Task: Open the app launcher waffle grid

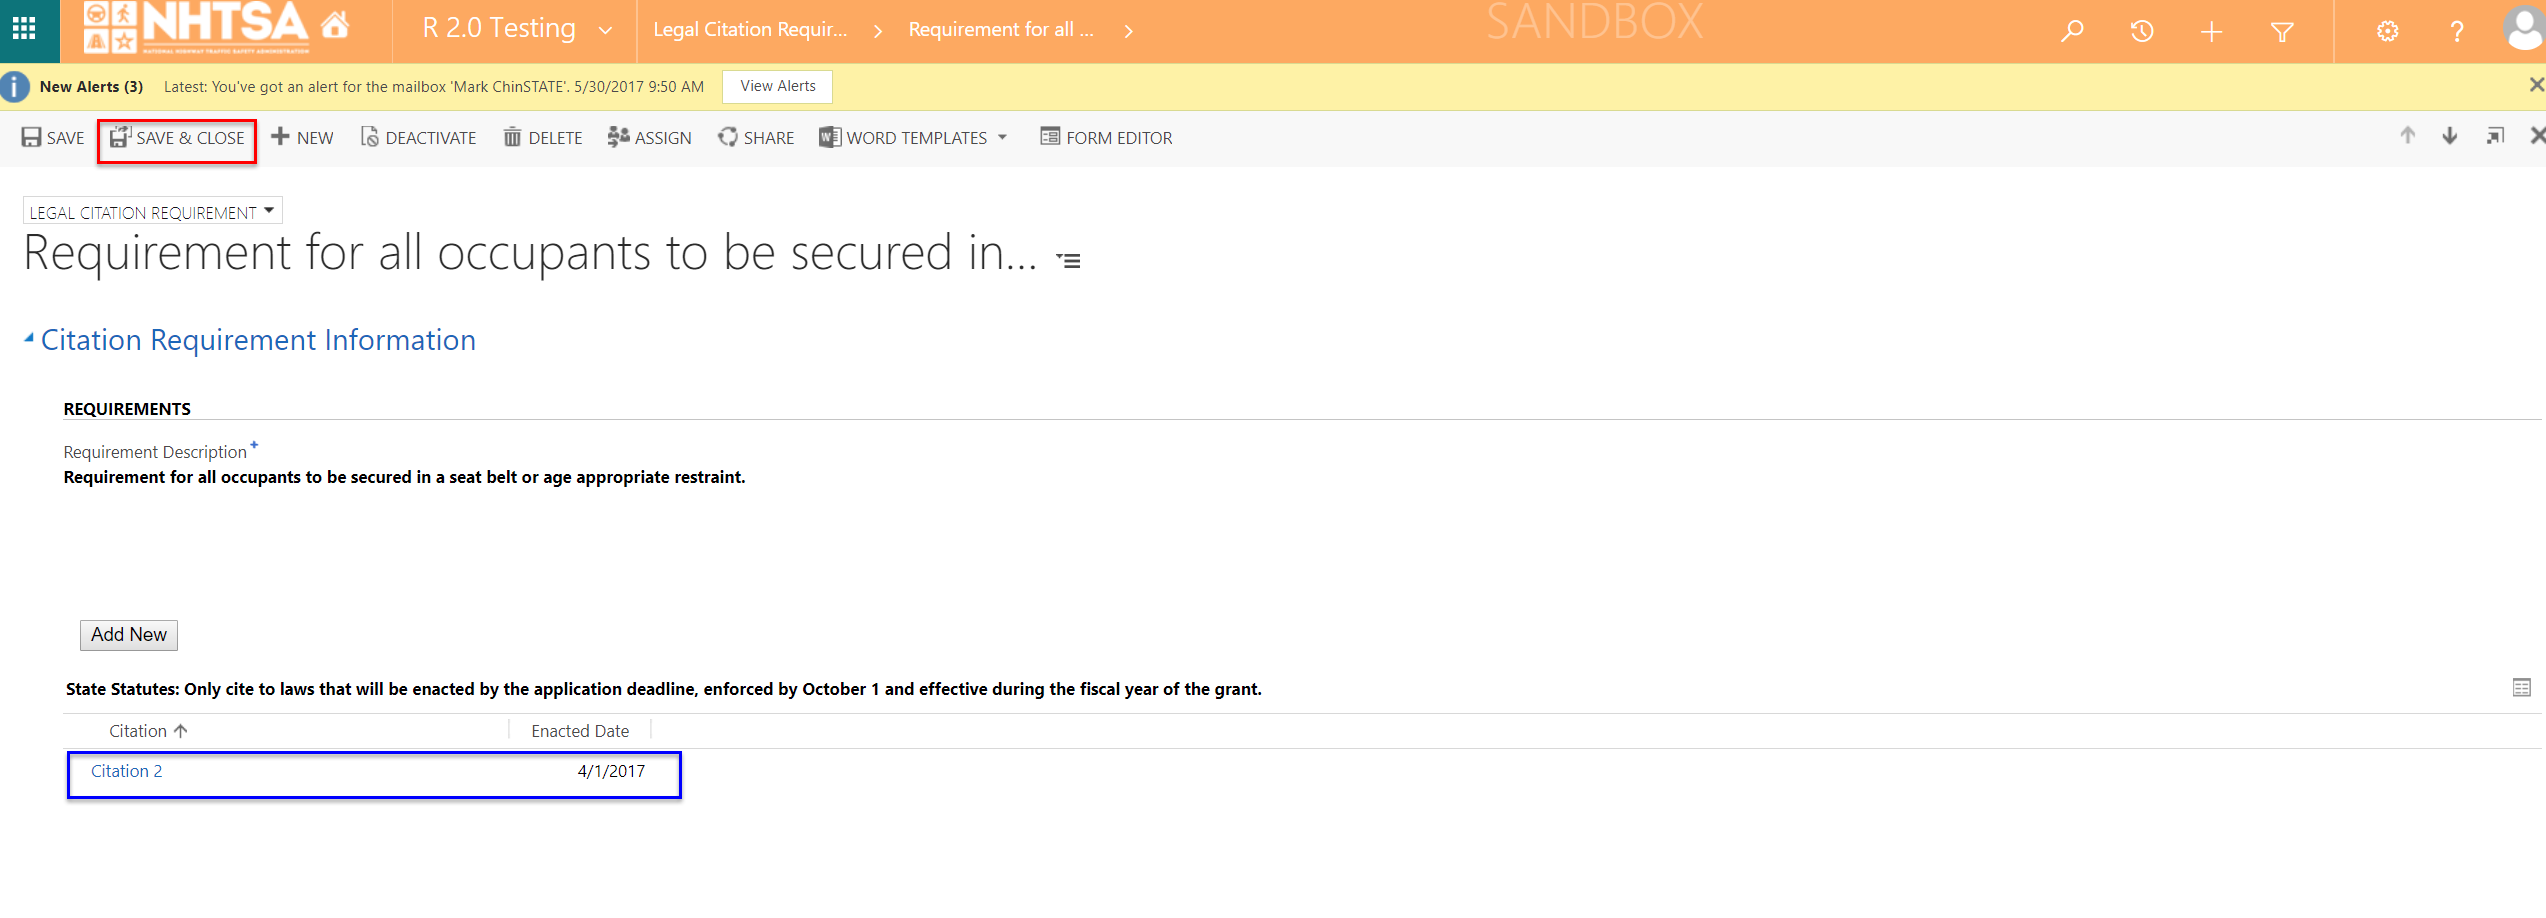Action: [x=24, y=29]
